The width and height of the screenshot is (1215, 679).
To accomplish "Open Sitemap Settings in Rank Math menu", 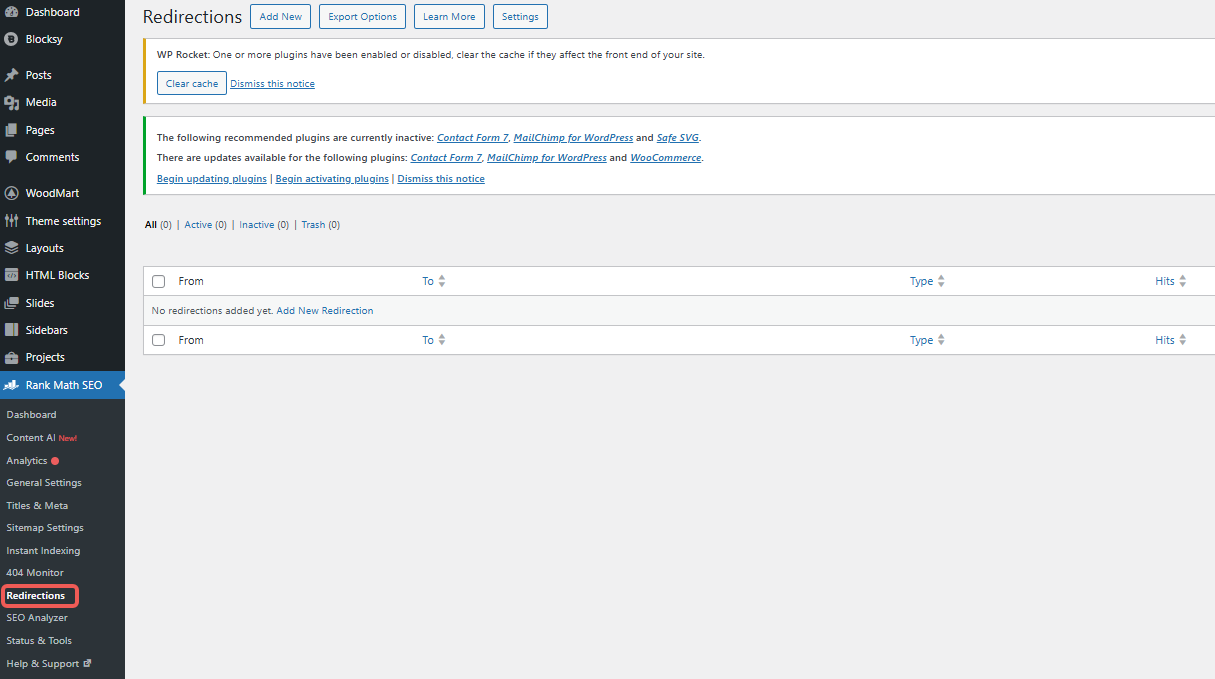I will coord(45,528).
